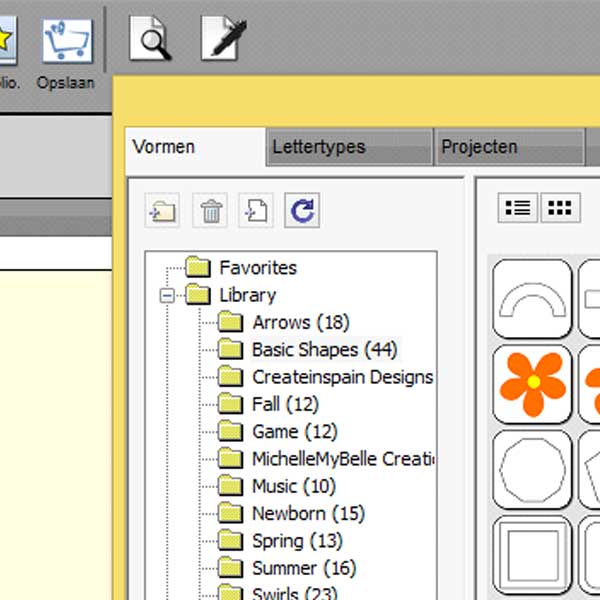
Task: Select the arch shape thumbnail
Action: (532, 299)
